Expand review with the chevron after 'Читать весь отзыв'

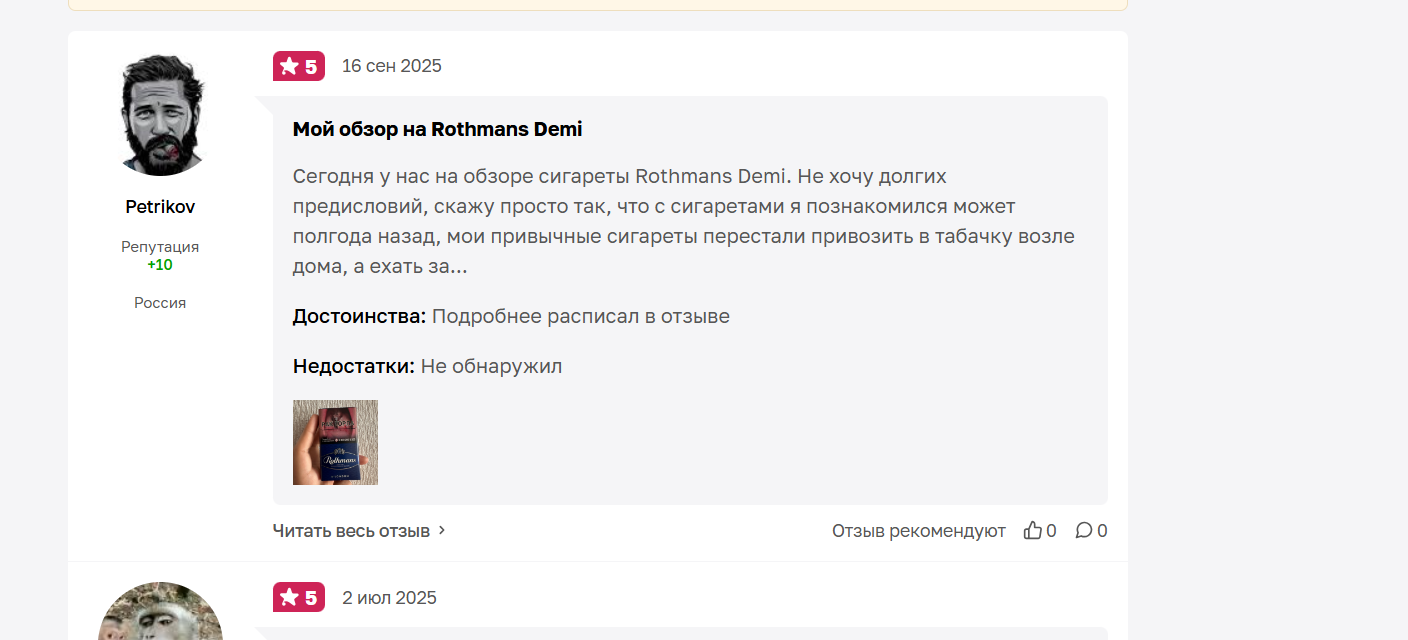442,531
